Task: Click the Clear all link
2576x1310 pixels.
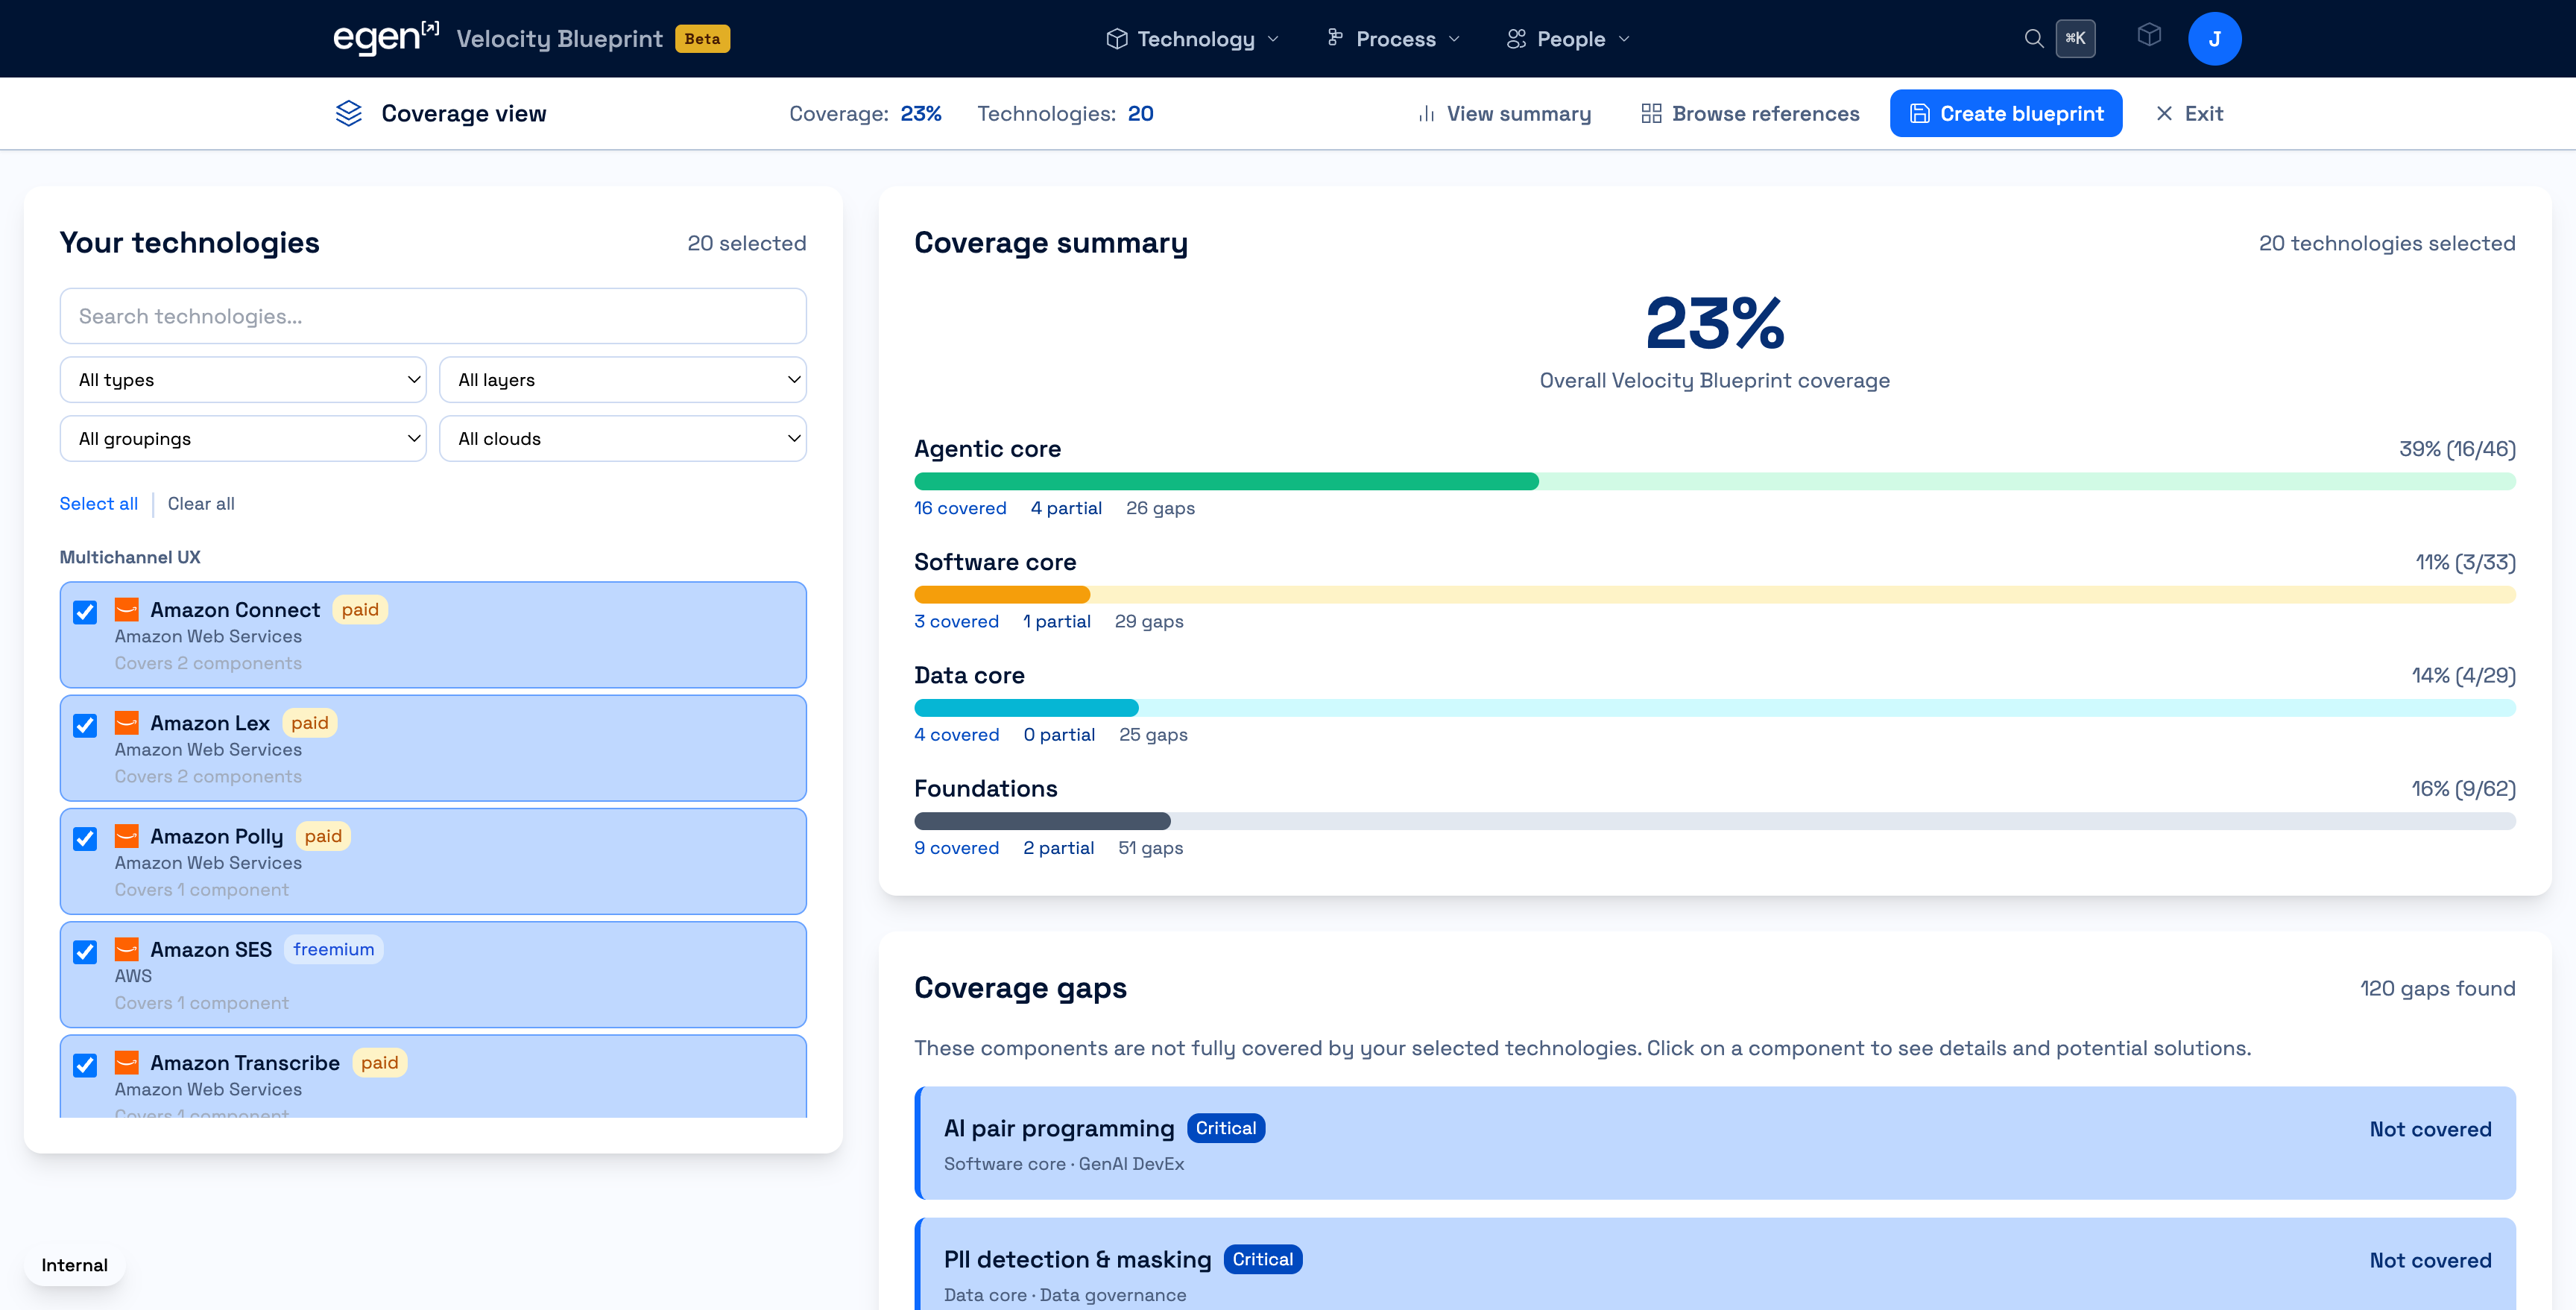Action: (201, 503)
